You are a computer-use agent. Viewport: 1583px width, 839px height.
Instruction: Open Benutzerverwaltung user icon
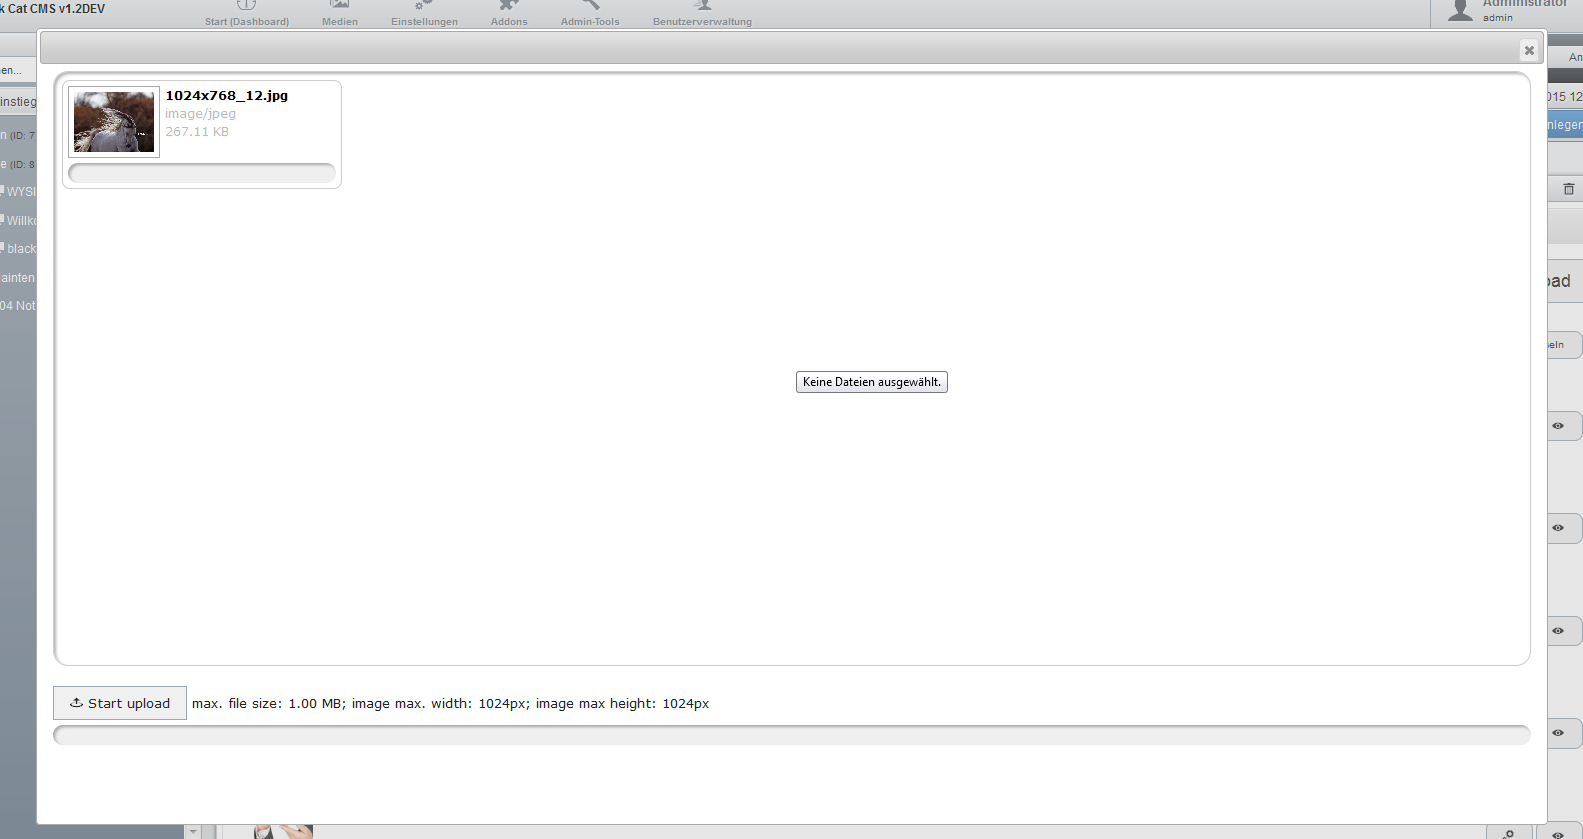click(x=702, y=6)
